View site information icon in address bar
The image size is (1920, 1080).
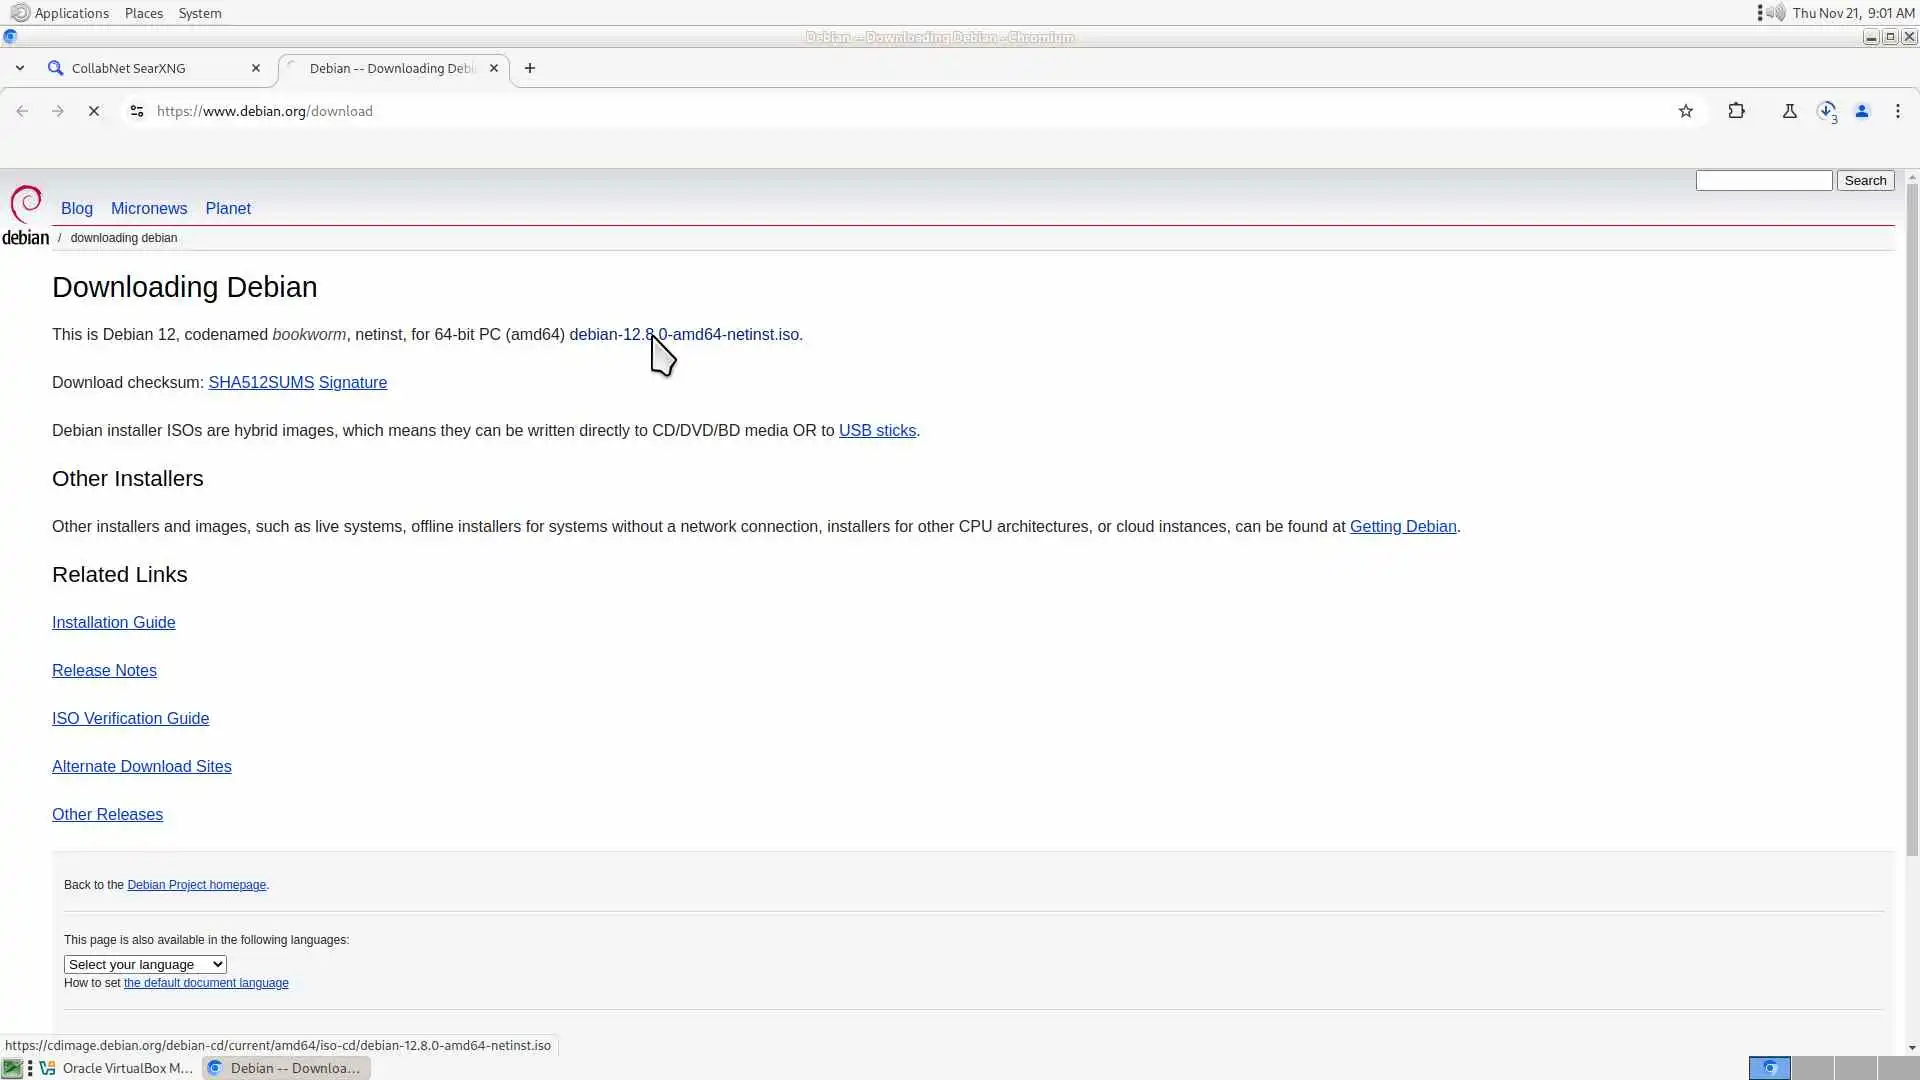point(137,111)
